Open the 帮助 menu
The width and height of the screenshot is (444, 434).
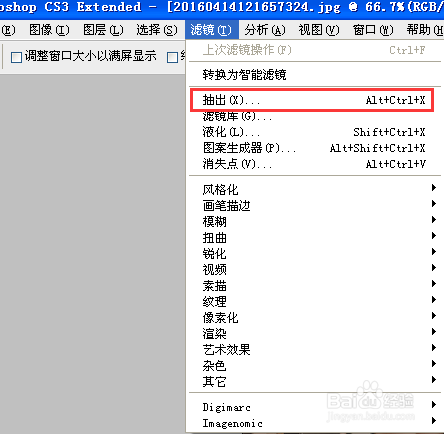pyautogui.click(x=425, y=30)
